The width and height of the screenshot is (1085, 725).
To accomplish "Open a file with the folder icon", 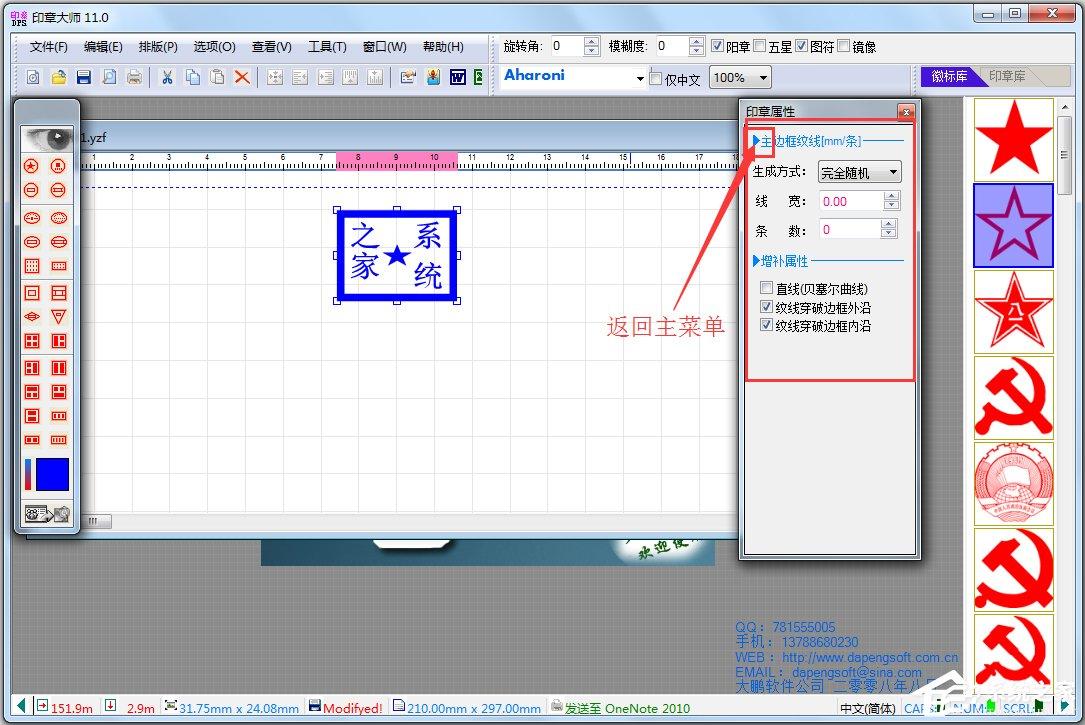I will 59,77.
